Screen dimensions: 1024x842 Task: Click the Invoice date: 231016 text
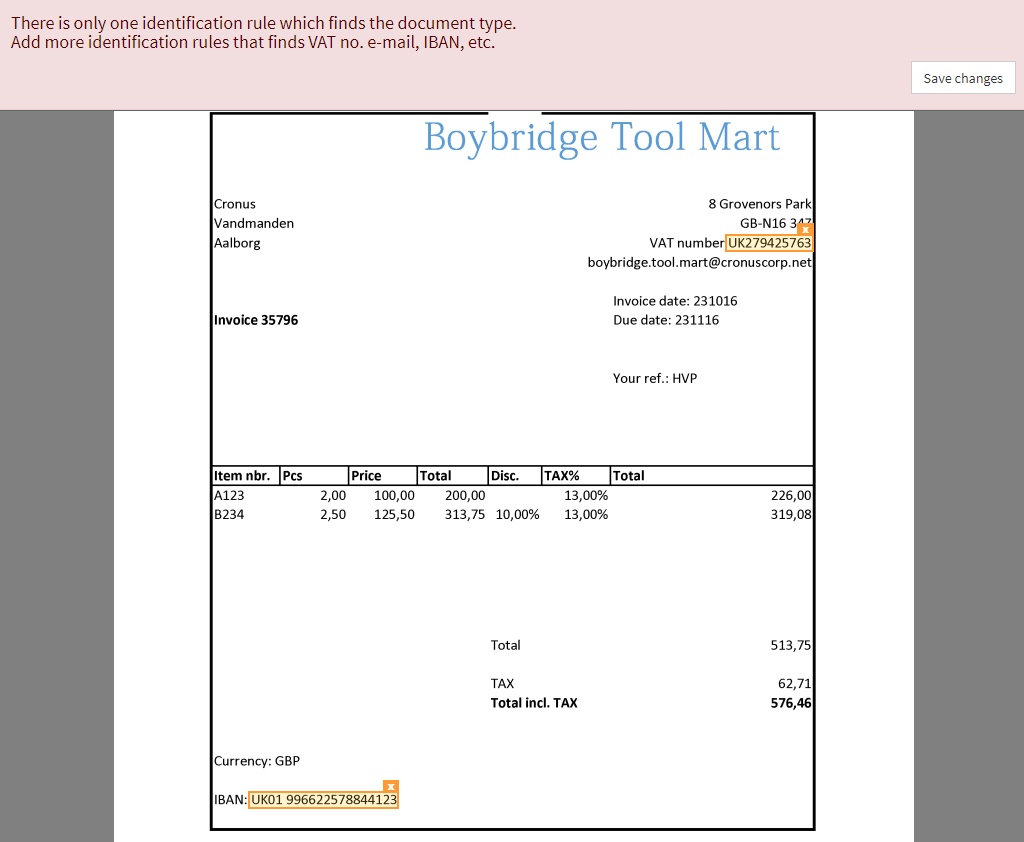pyautogui.click(x=675, y=301)
